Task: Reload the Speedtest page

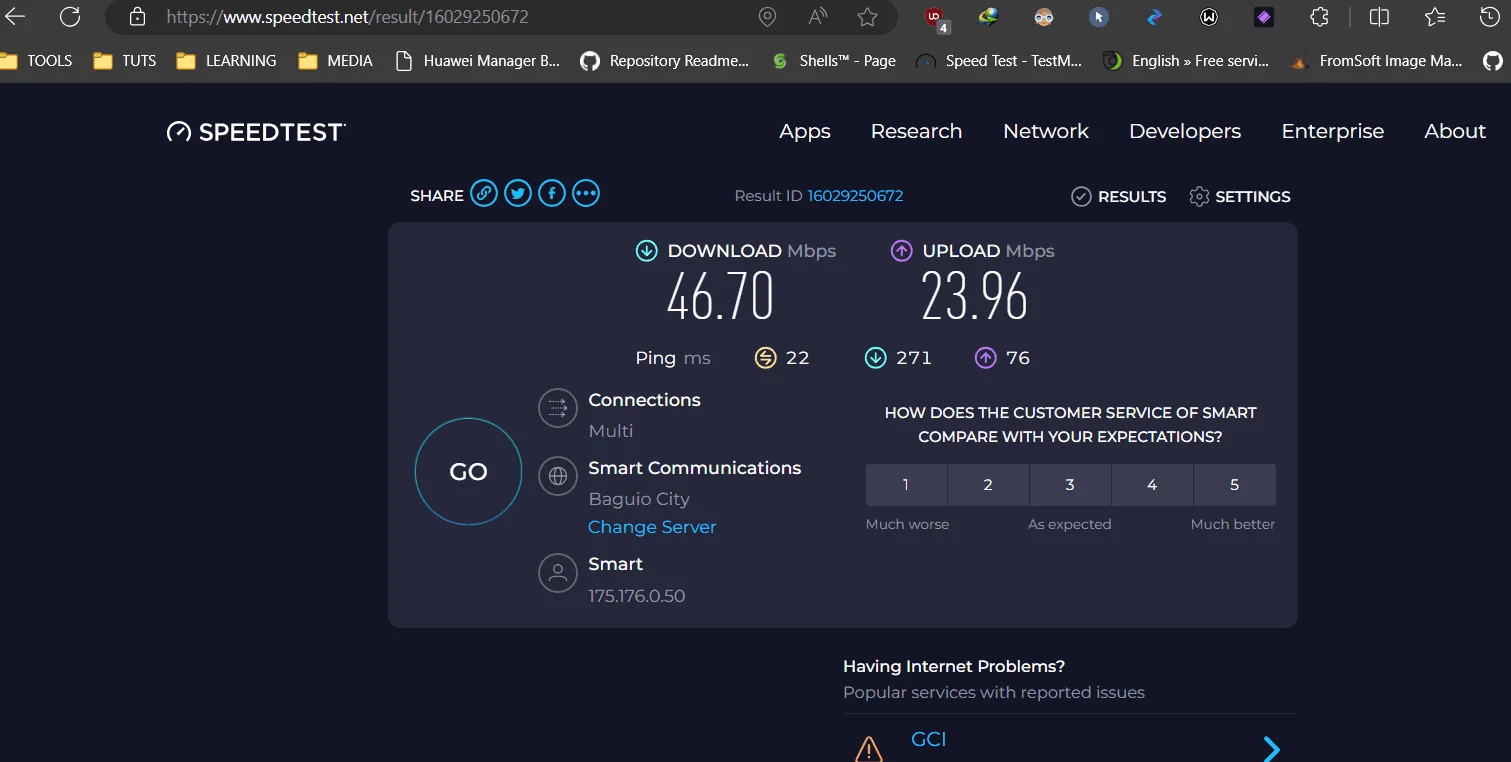Action: tap(70, 16)
